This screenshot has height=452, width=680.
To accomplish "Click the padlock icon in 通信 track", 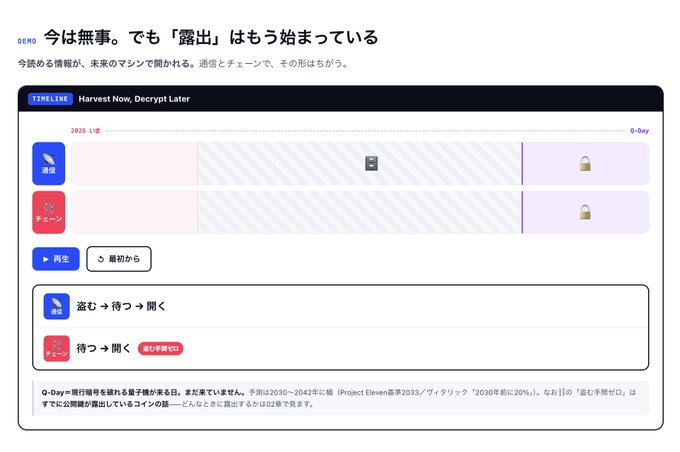I will tap(585, 164).
